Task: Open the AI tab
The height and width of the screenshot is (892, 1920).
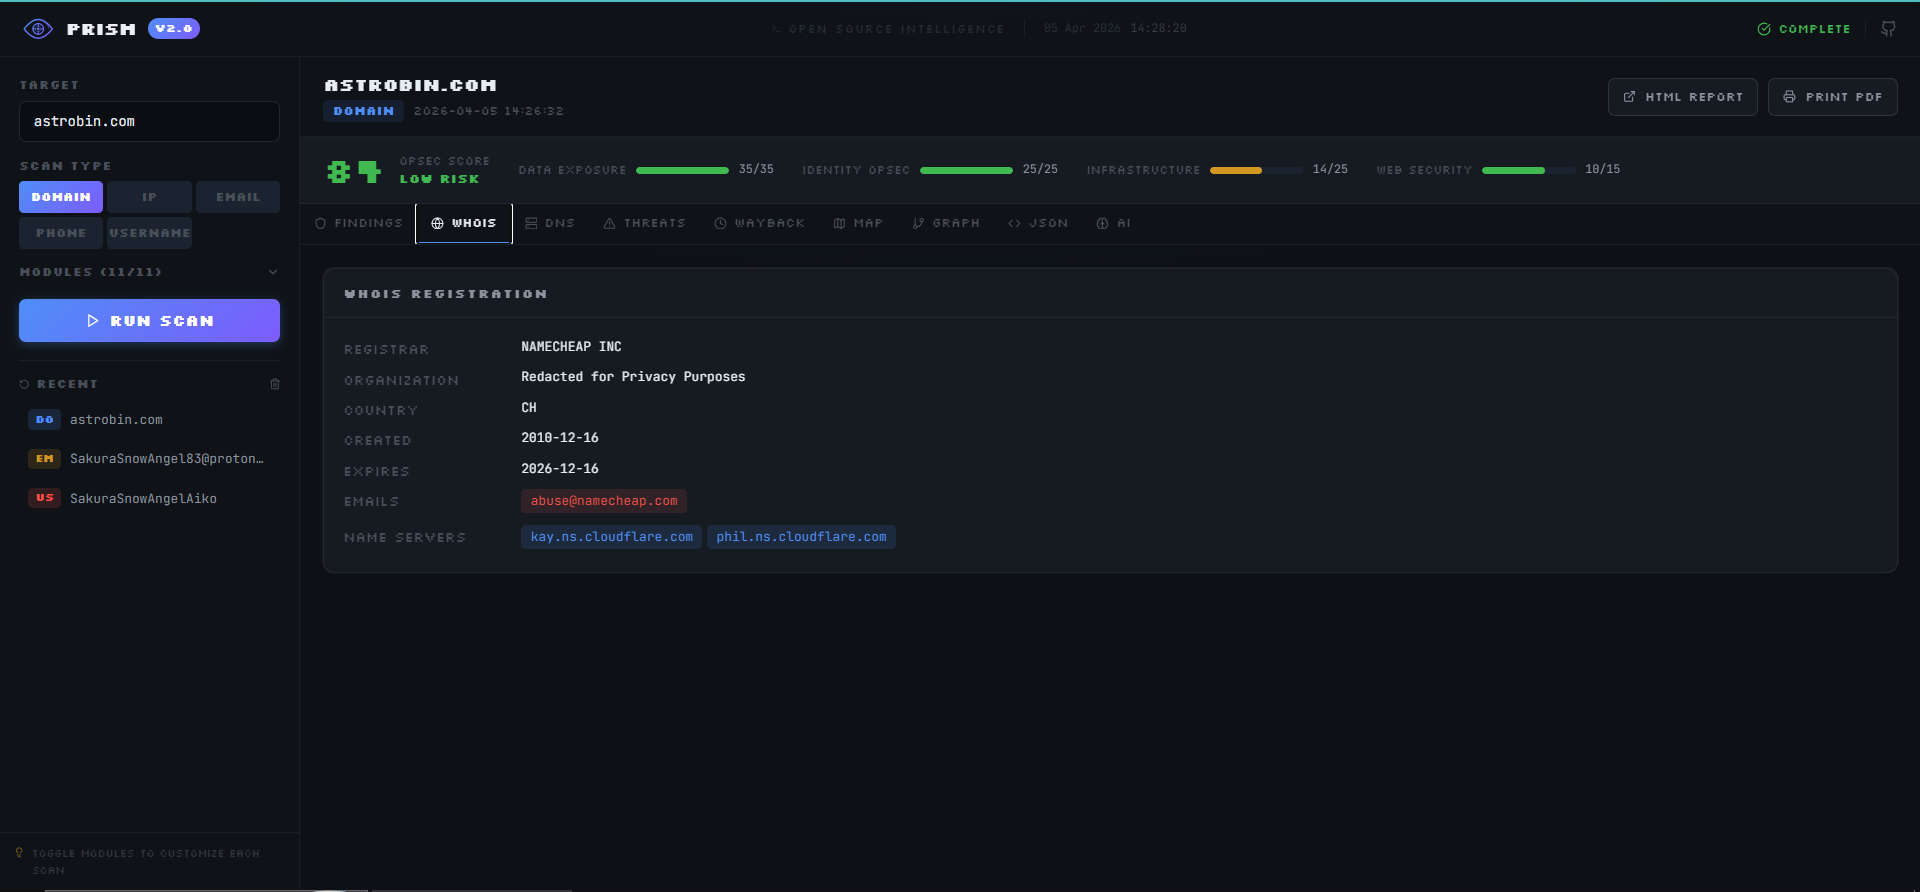Action: [1114, 224]
